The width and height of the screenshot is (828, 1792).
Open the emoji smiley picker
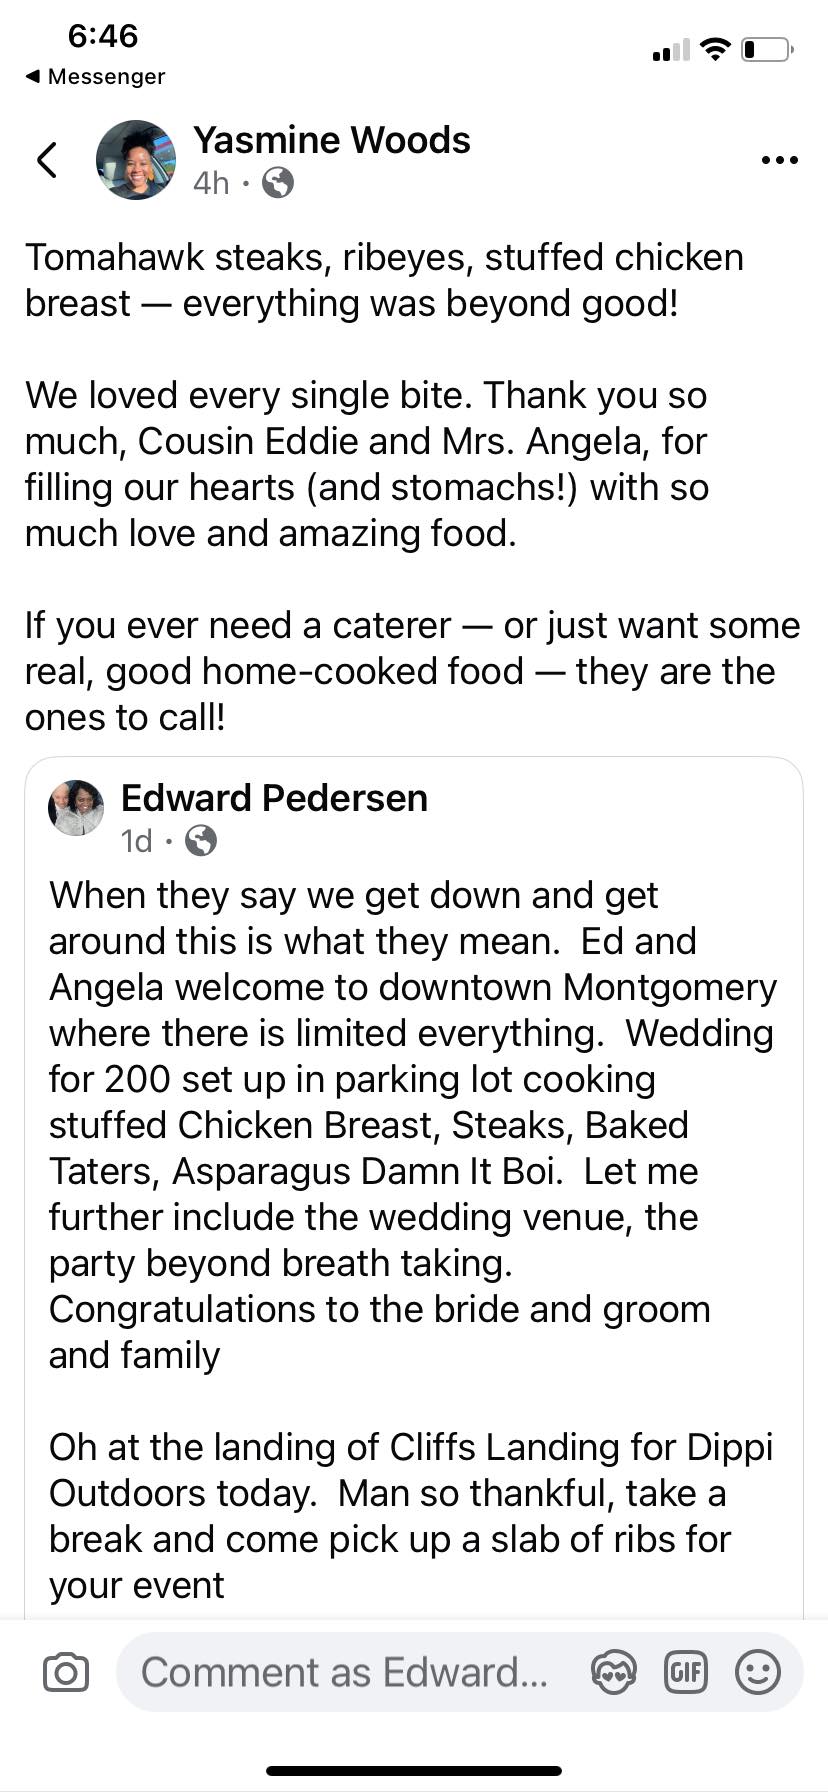tap(758, 1672)
